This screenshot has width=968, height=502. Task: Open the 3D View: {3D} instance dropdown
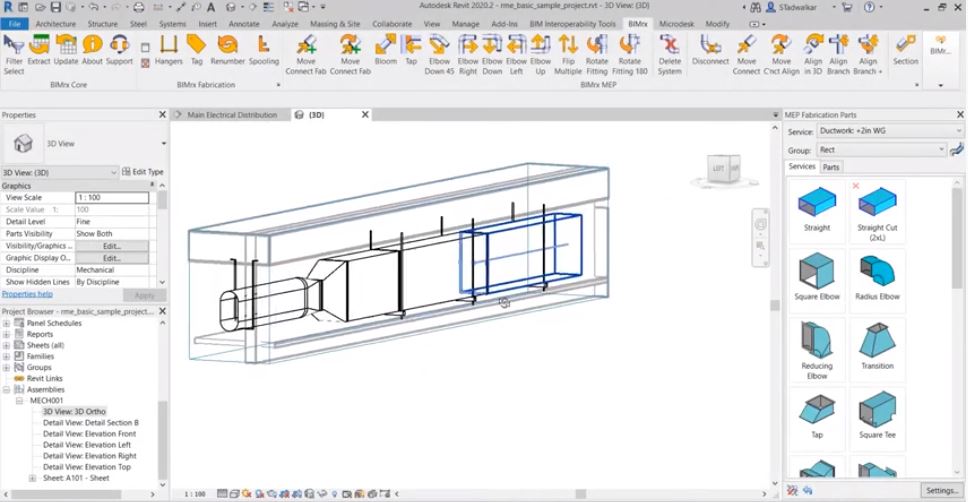59,172
